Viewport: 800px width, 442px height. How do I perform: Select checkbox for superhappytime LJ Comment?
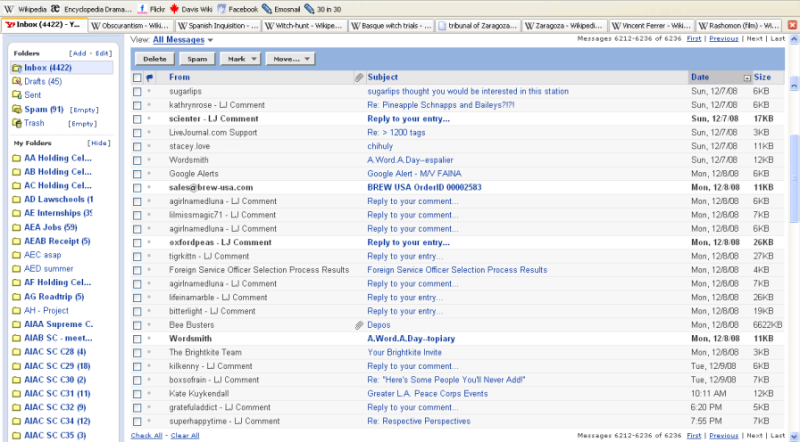[x=137, y=422]
